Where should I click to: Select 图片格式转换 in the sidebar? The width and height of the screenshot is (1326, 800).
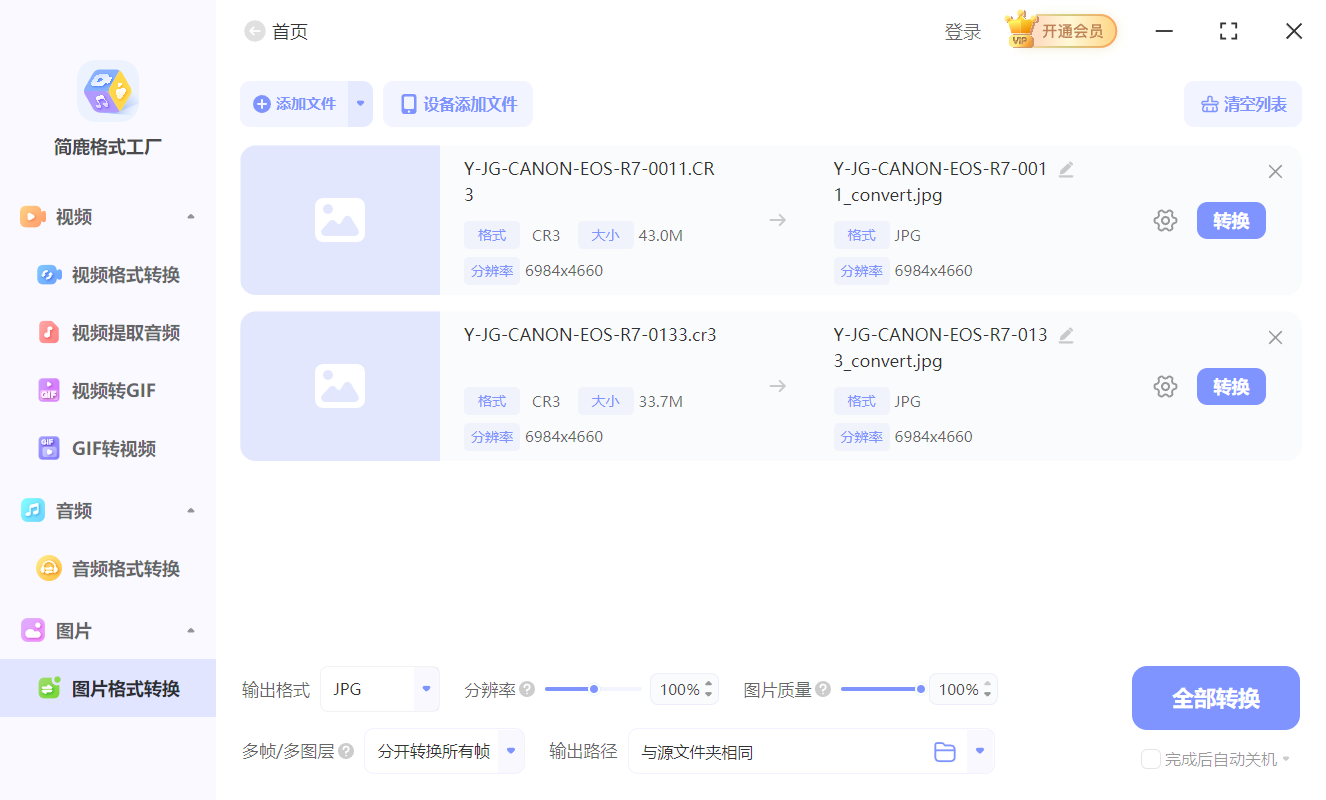click(x=108, y=688)
